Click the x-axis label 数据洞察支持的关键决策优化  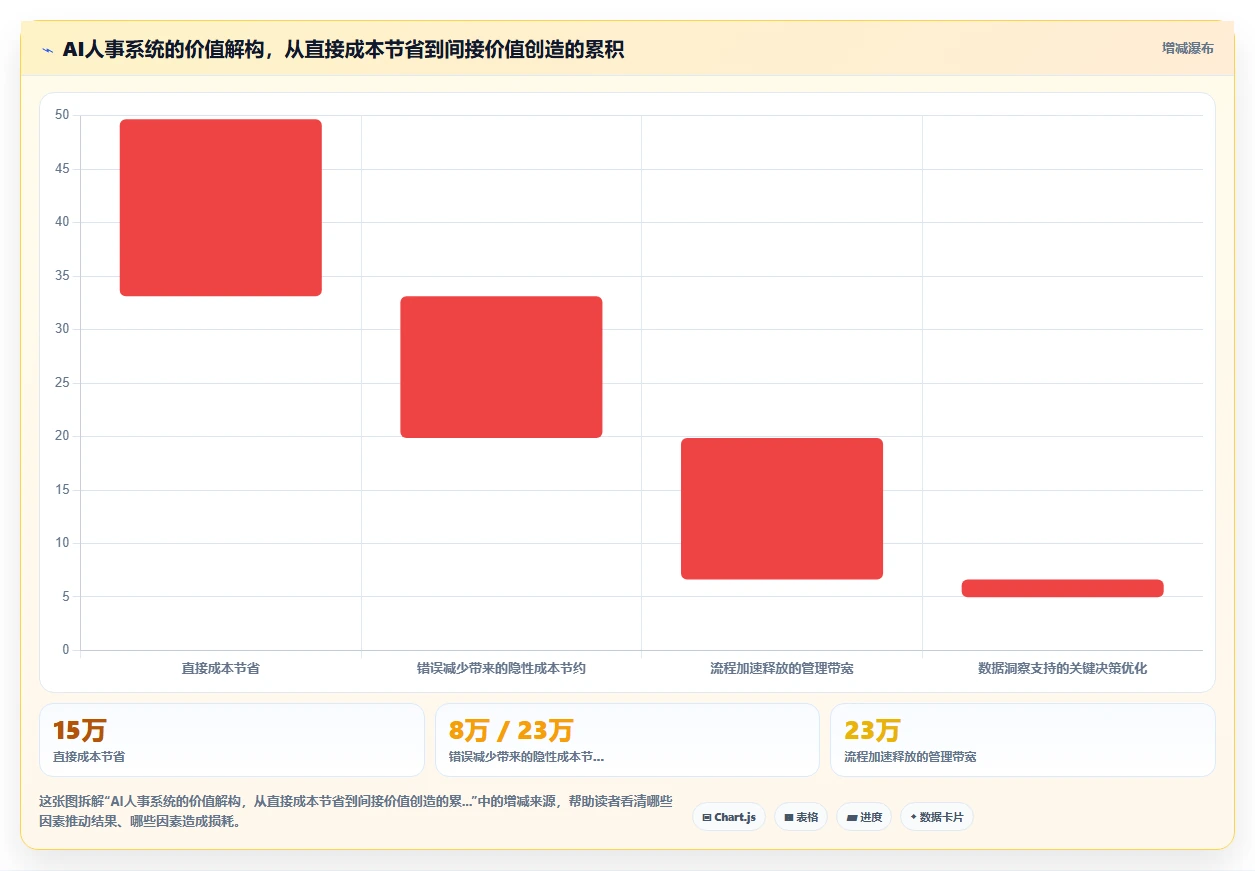click(x=1063, y=668)
